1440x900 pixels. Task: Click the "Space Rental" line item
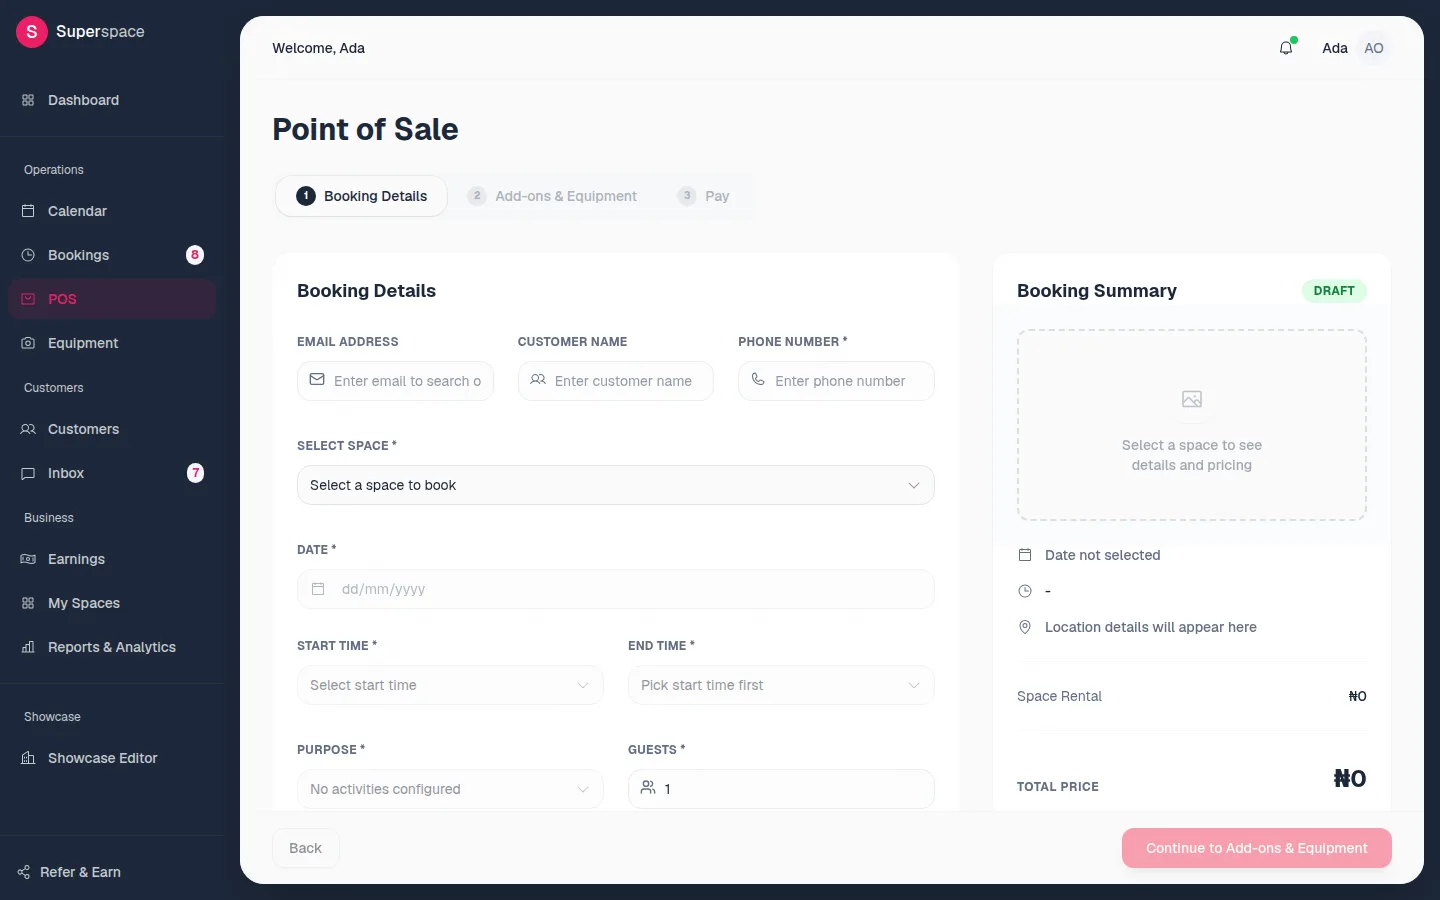click(x=1192, y=696)
